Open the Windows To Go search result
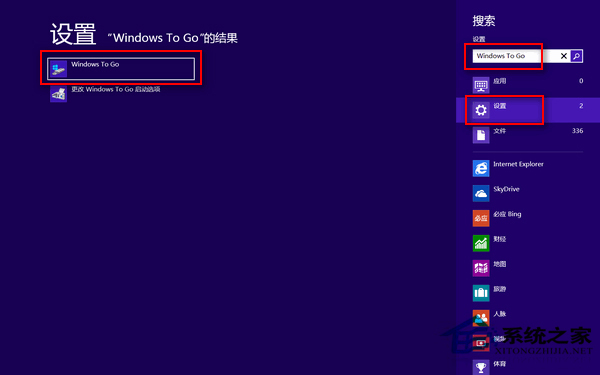The height and width of the screenshot is (375, 600). [121, 69]
